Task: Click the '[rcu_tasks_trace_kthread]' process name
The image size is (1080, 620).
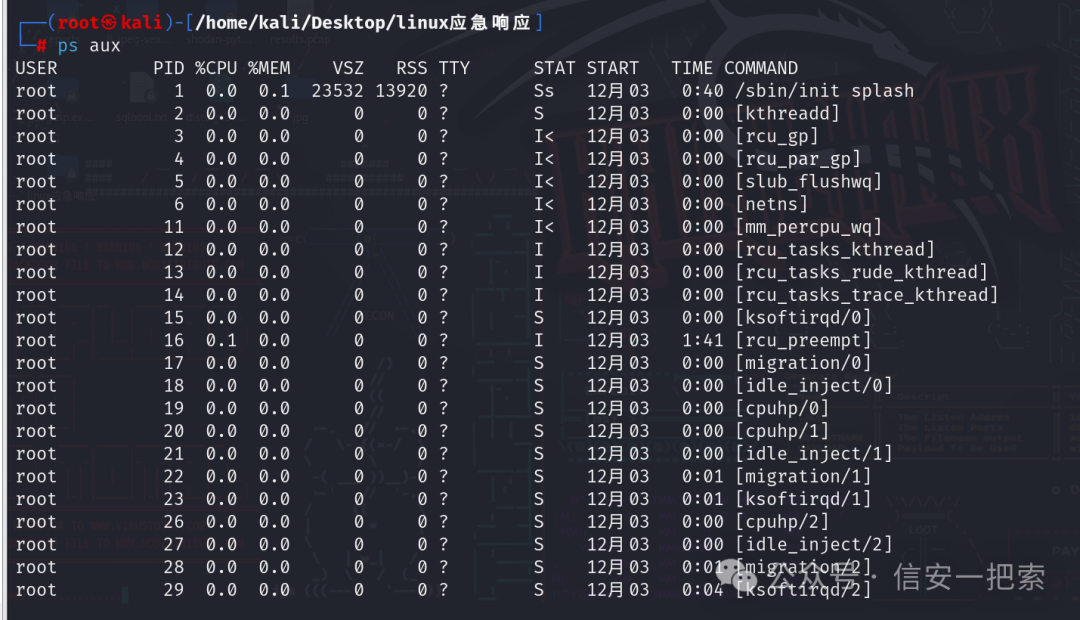Action: coord(866,296)
